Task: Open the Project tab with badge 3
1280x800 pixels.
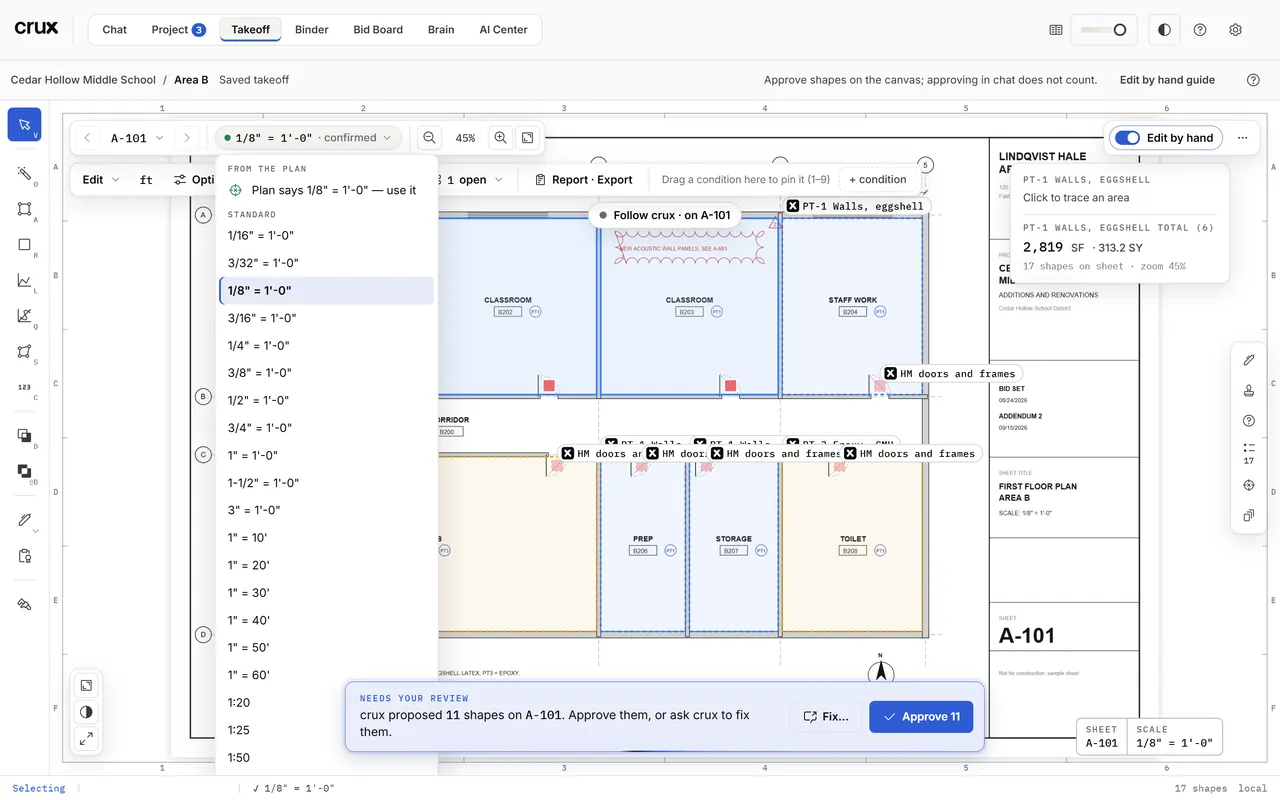Action: pos(178,30)
